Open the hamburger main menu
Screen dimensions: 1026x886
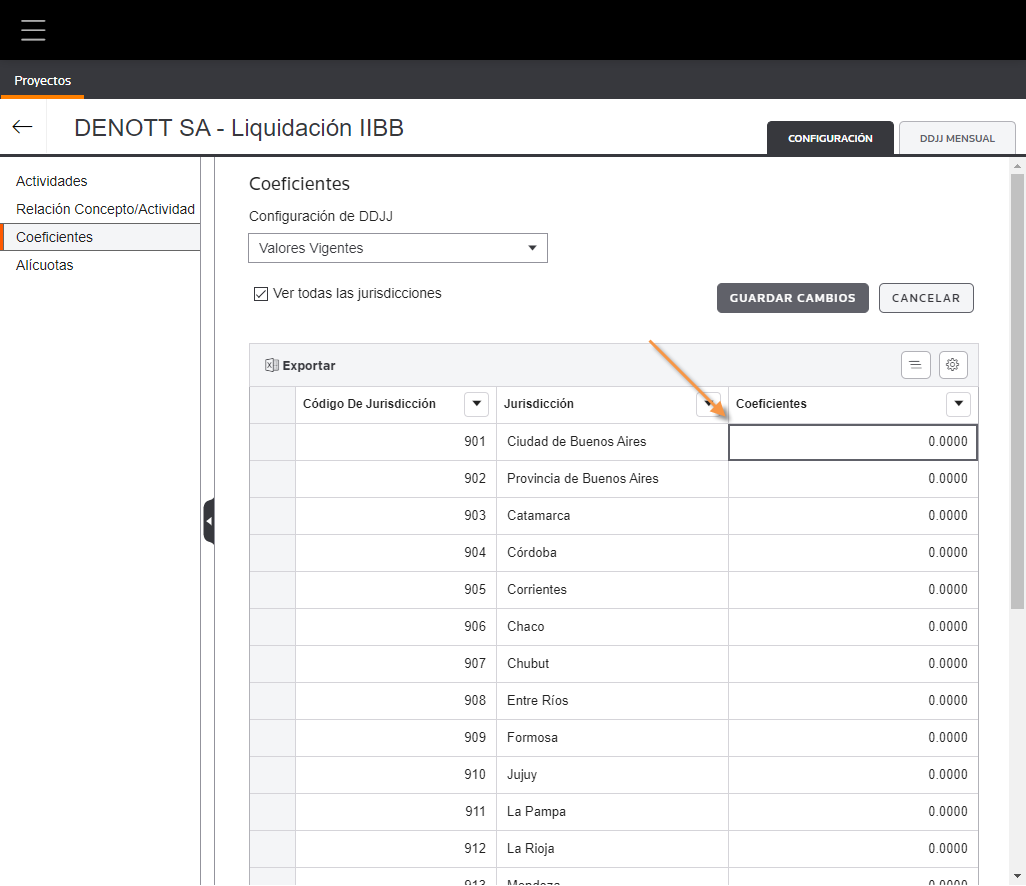click(x=33, y=30)
